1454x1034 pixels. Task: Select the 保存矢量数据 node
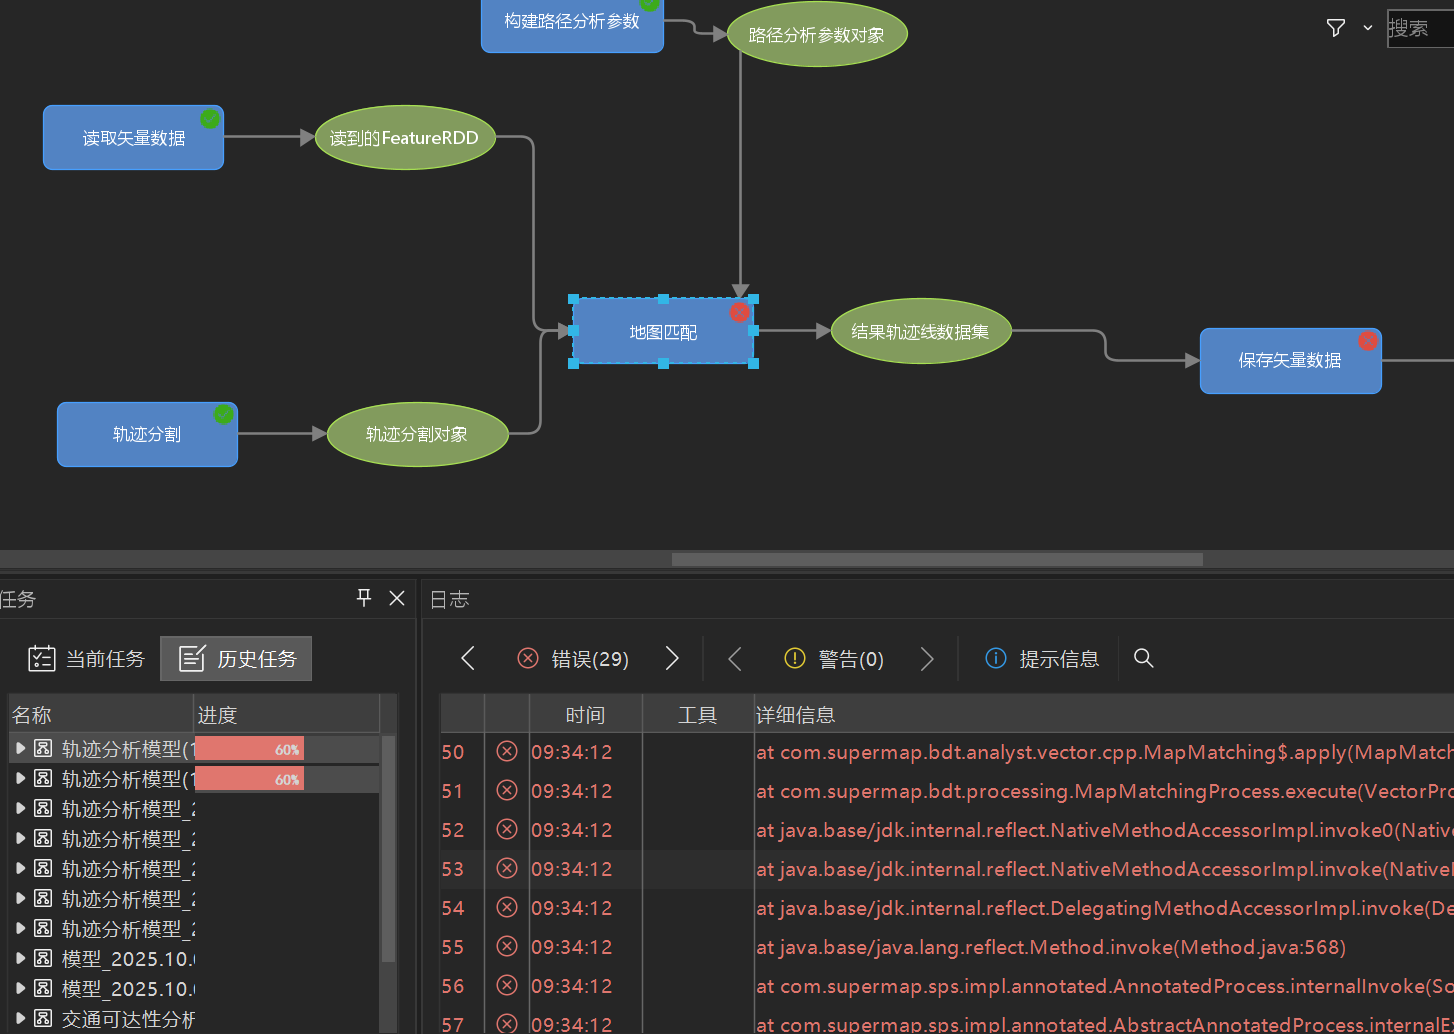coord(1289,361)
